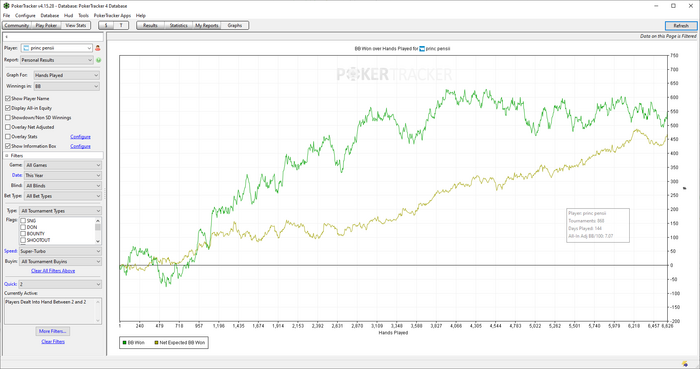Open the tournament Type dropdown
700x369 pixels.
click(61, 211)
